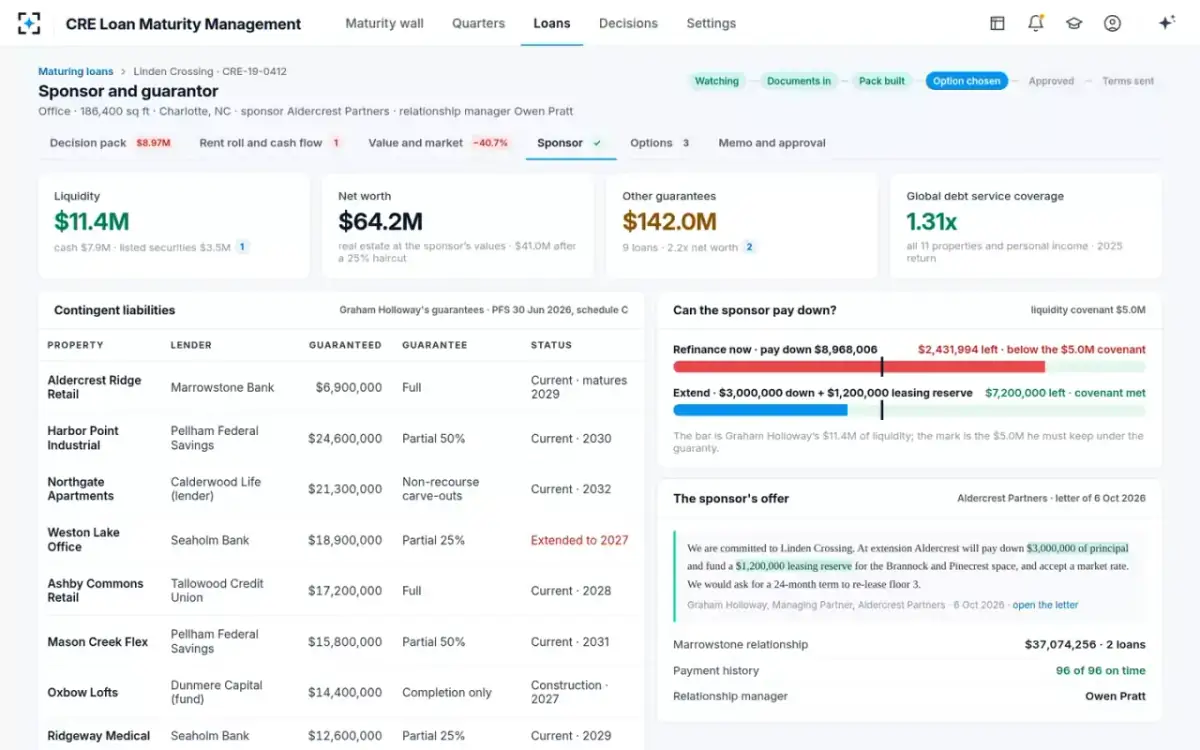The width and height of the screenshot is (1200, 750).
Task: Click the $24,600,000 guaranteed amount
Action: click(345, 438)
